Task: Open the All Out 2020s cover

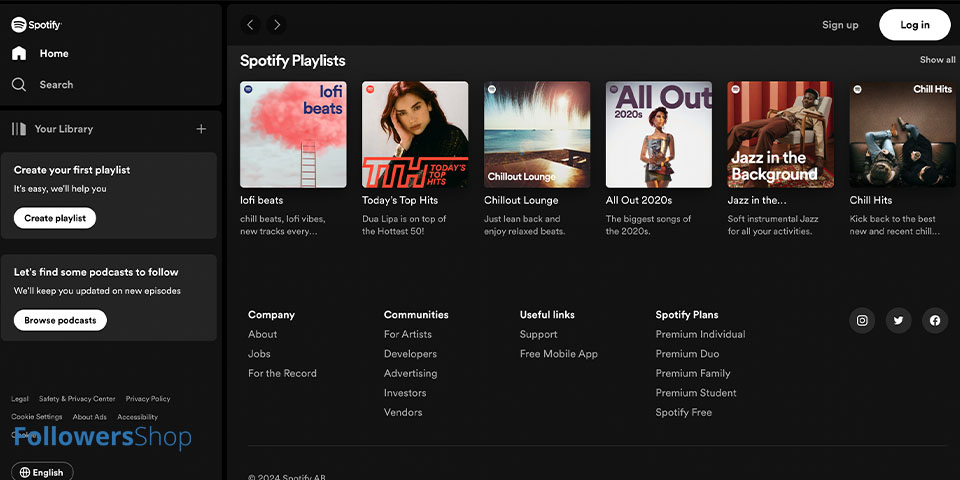Action: (659, 135)
